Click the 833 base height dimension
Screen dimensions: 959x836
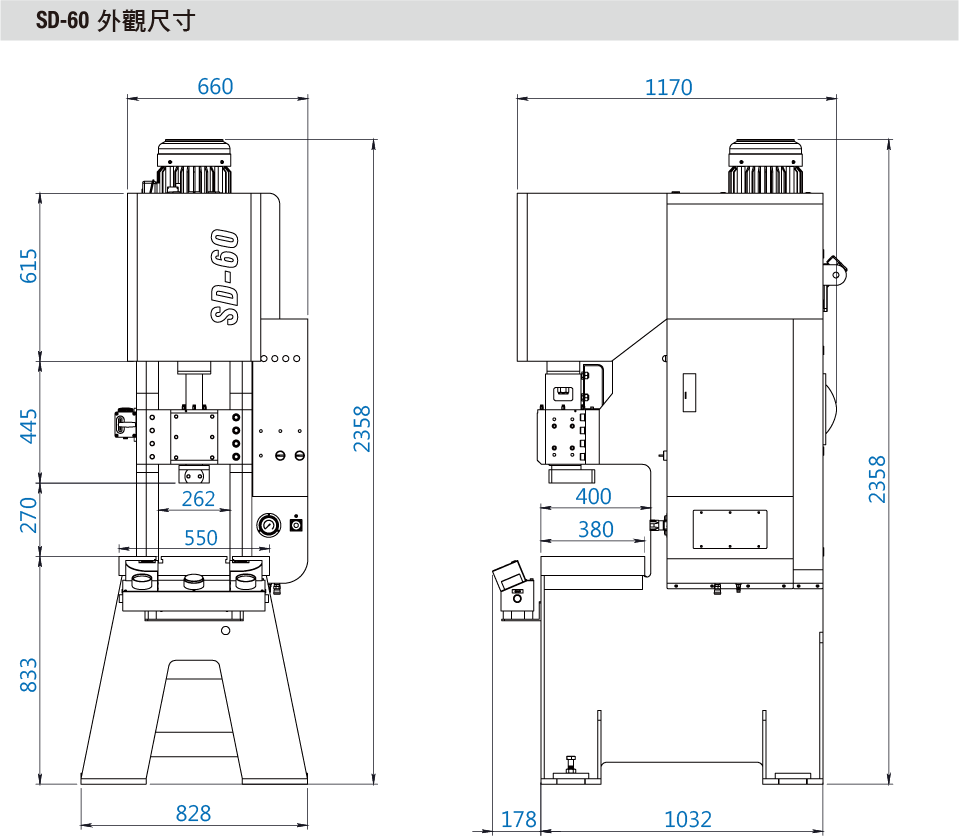[x=29, y=675]
